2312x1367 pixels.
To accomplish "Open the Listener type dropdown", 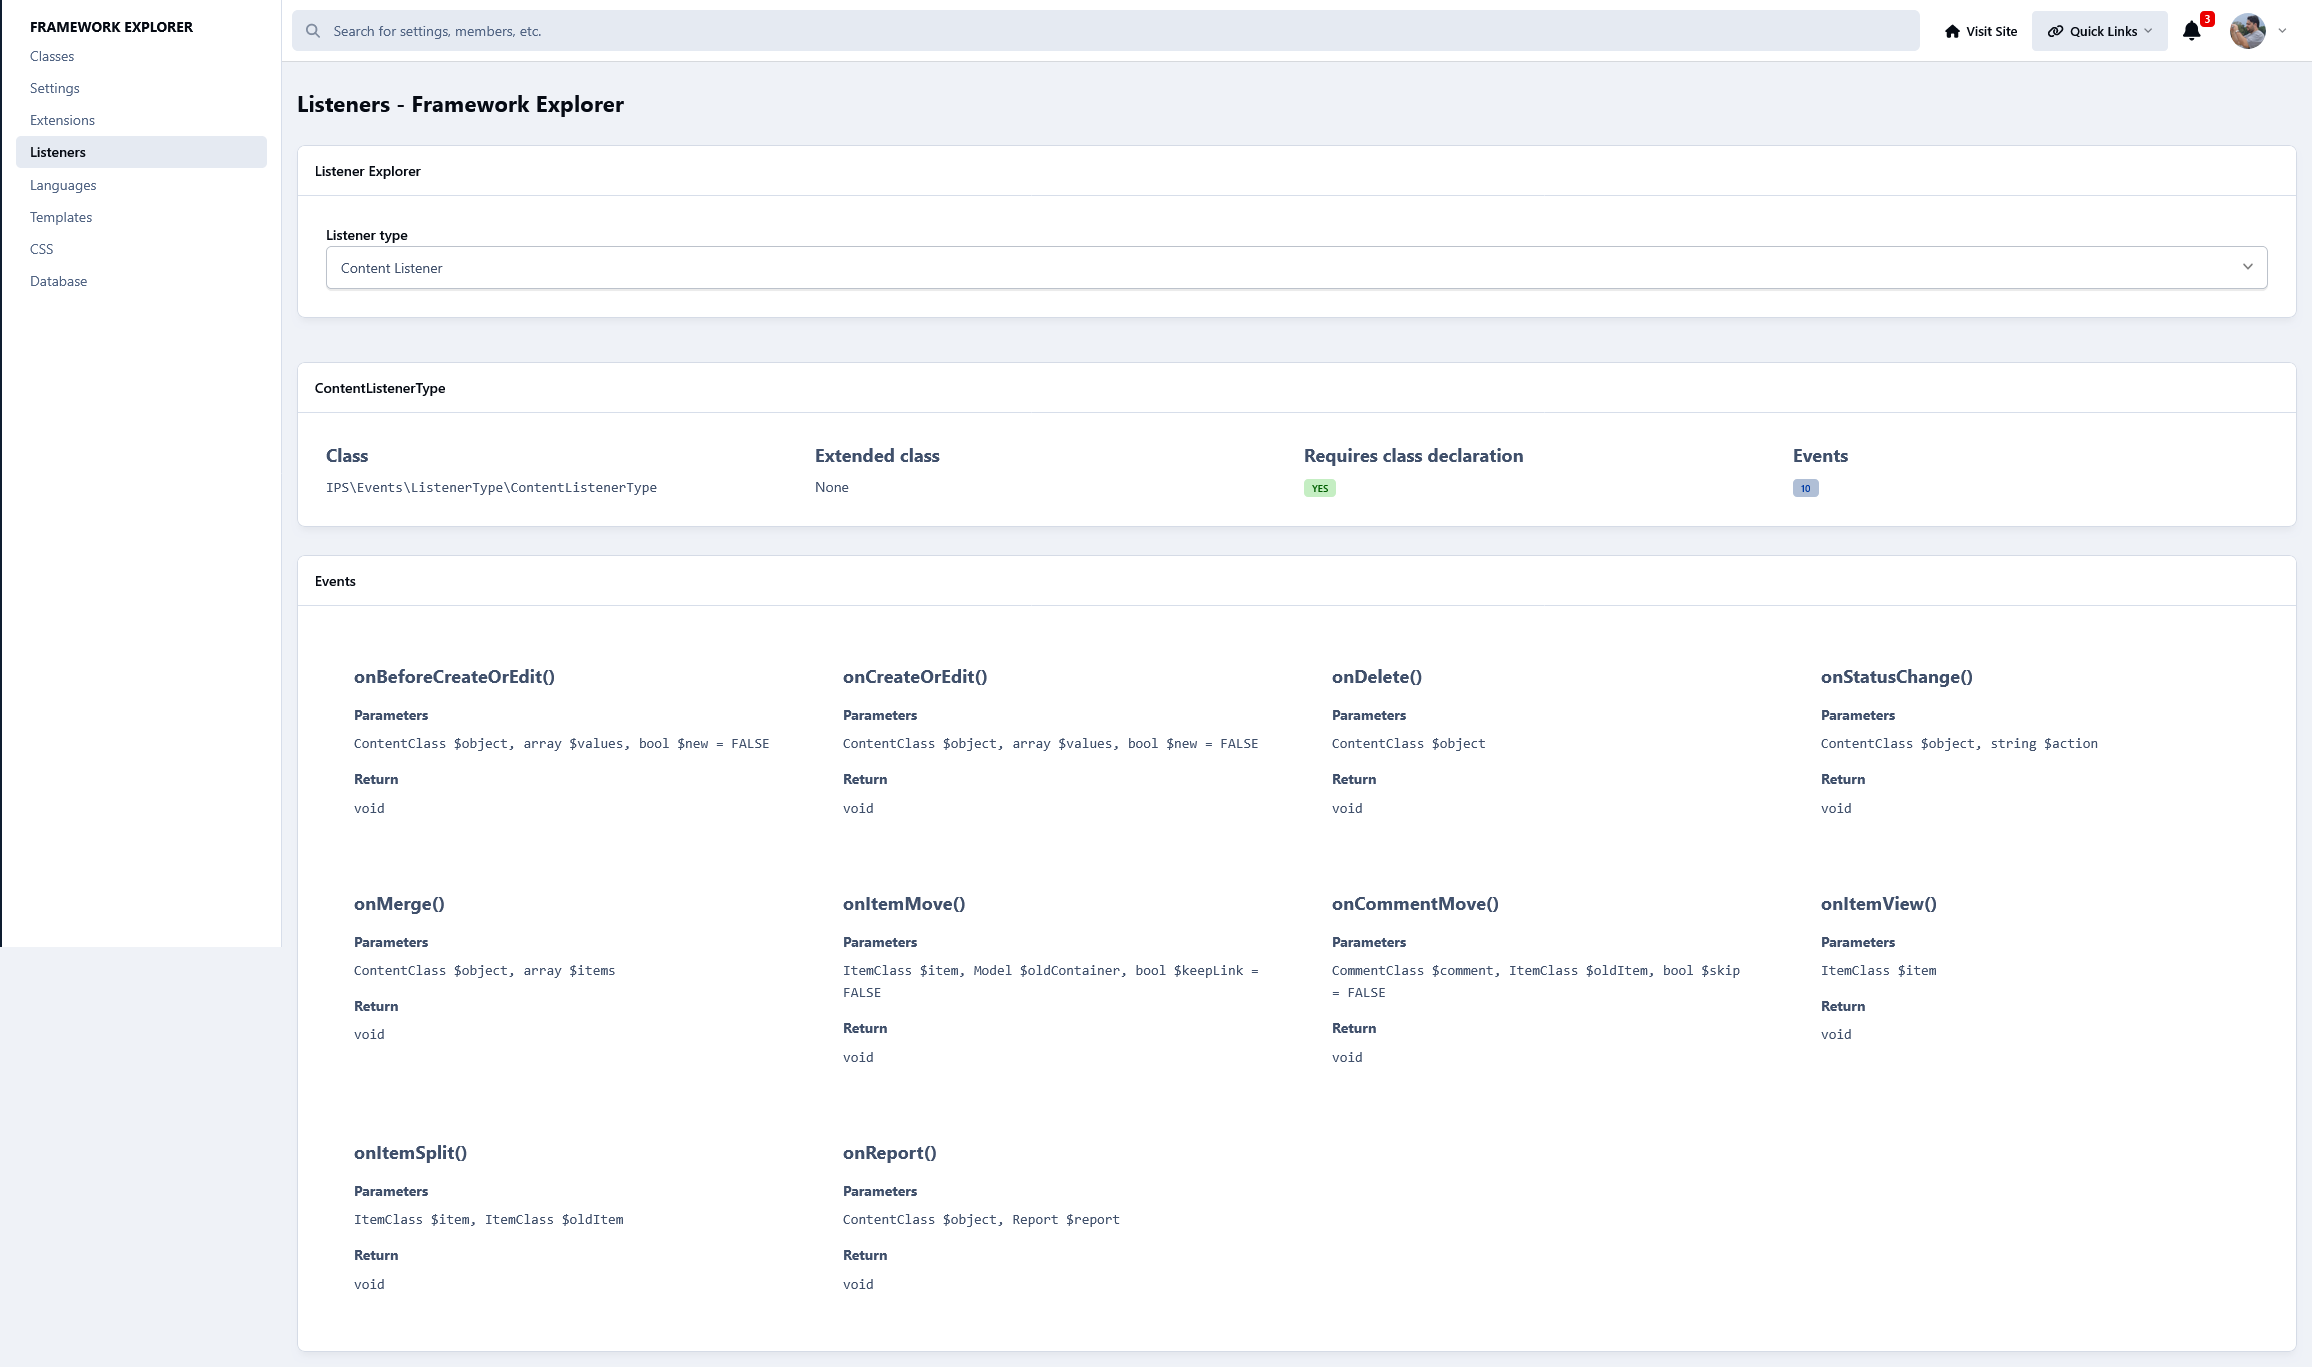I will pos(1296,268).
